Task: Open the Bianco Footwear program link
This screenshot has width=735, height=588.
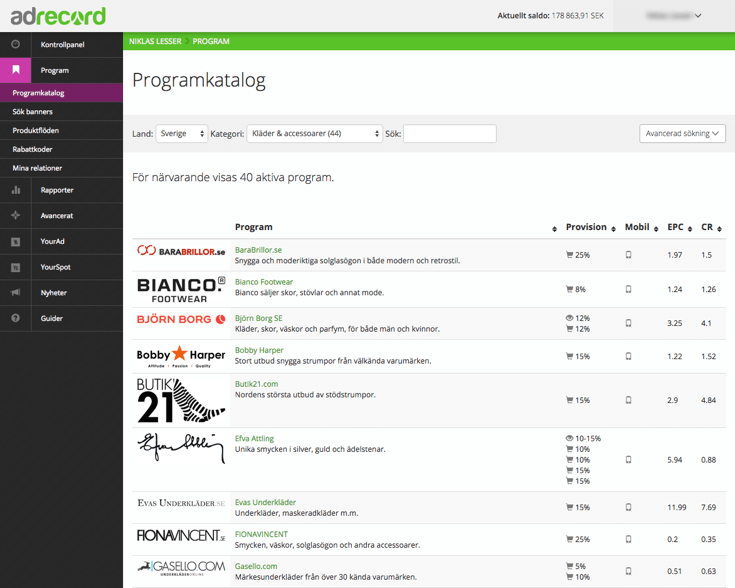Action: click(264, 282)
